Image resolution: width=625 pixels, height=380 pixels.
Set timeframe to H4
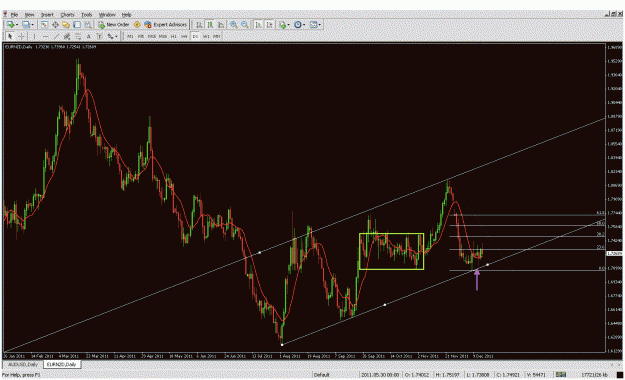tap(184, 36)
